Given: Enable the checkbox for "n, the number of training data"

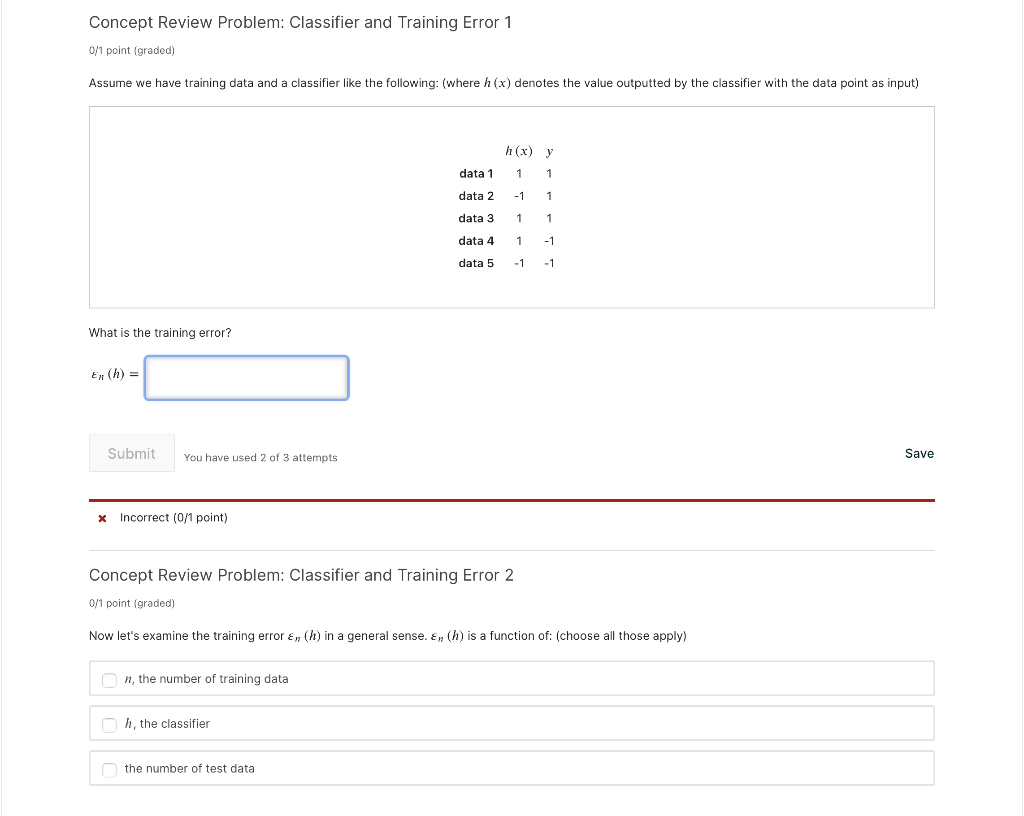Looking at the screenshot, I should (x=109, y=680).
